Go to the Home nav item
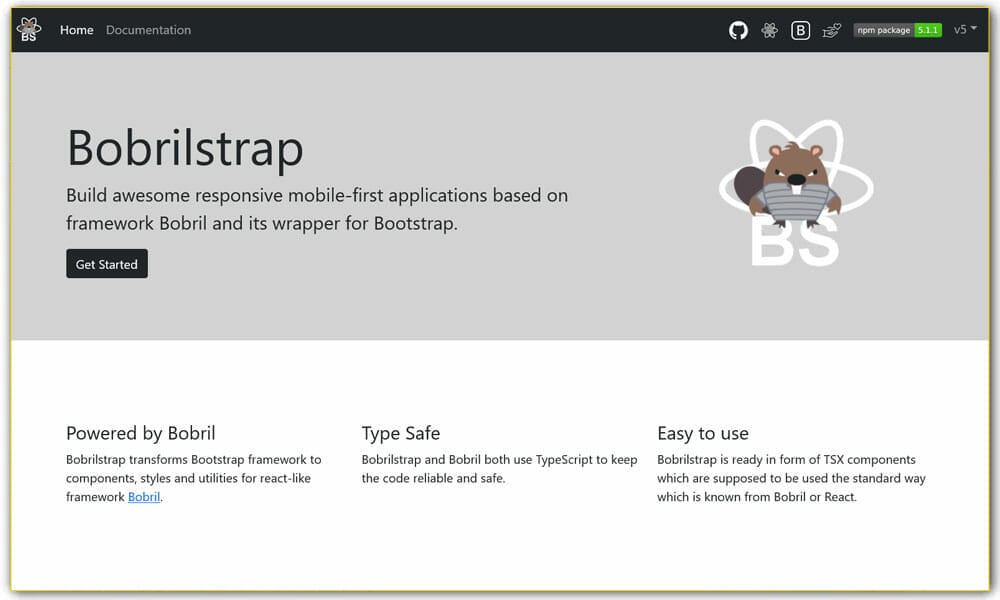 point(76,30)
